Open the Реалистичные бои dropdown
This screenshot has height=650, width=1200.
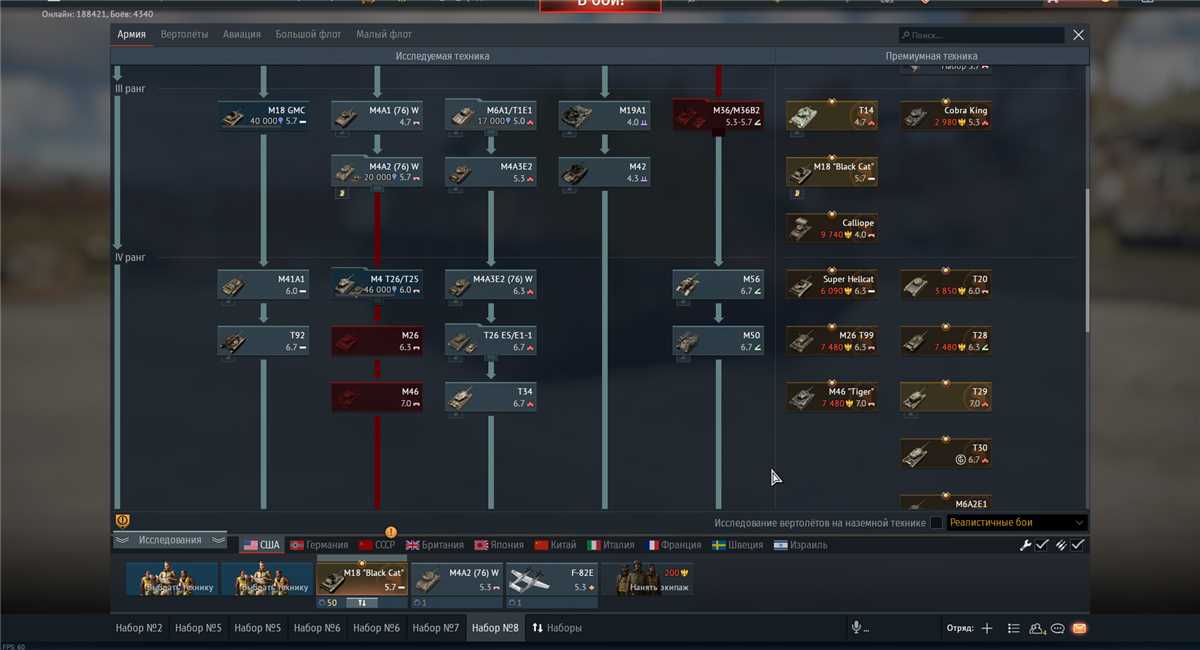(x=1017, y=523)
